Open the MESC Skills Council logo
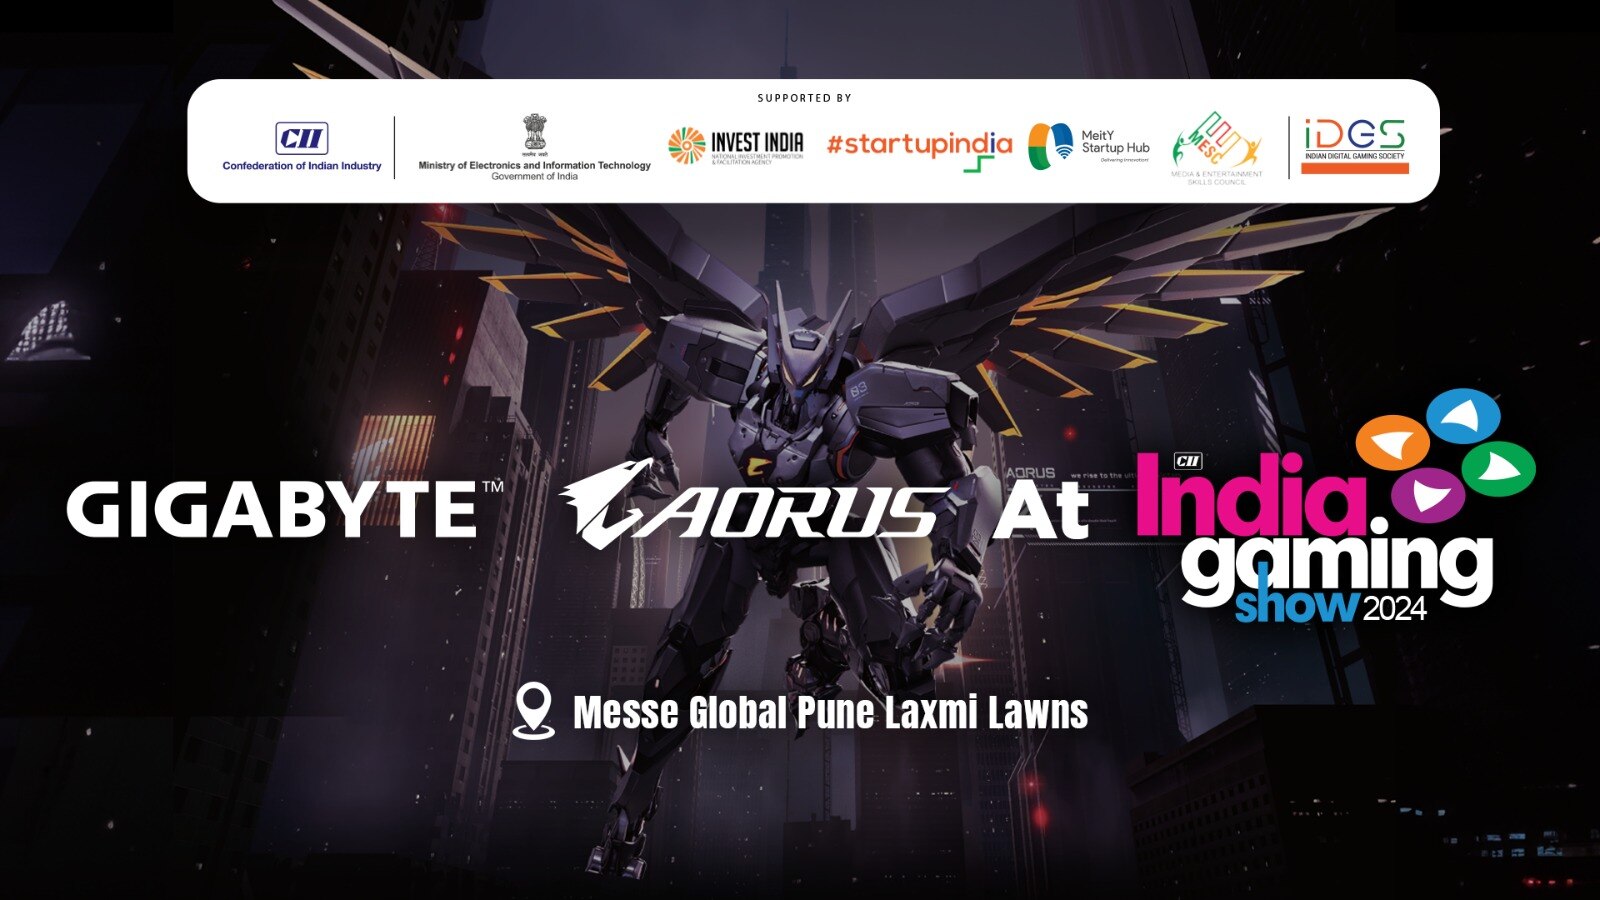 pyautogui.click(x=1216, y=145)
